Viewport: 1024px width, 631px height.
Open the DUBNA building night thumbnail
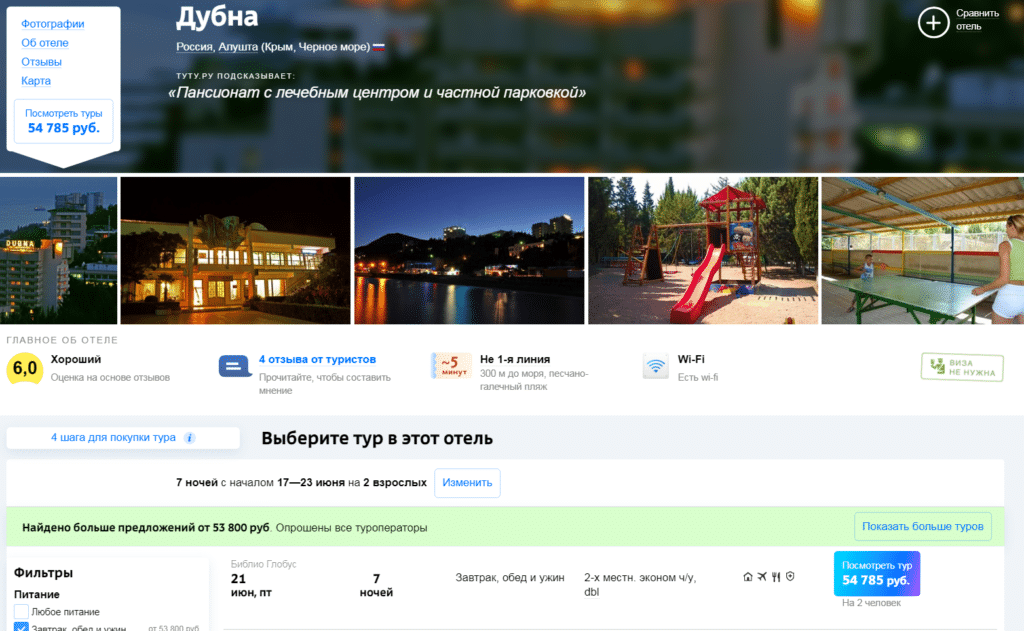(59, 250)
